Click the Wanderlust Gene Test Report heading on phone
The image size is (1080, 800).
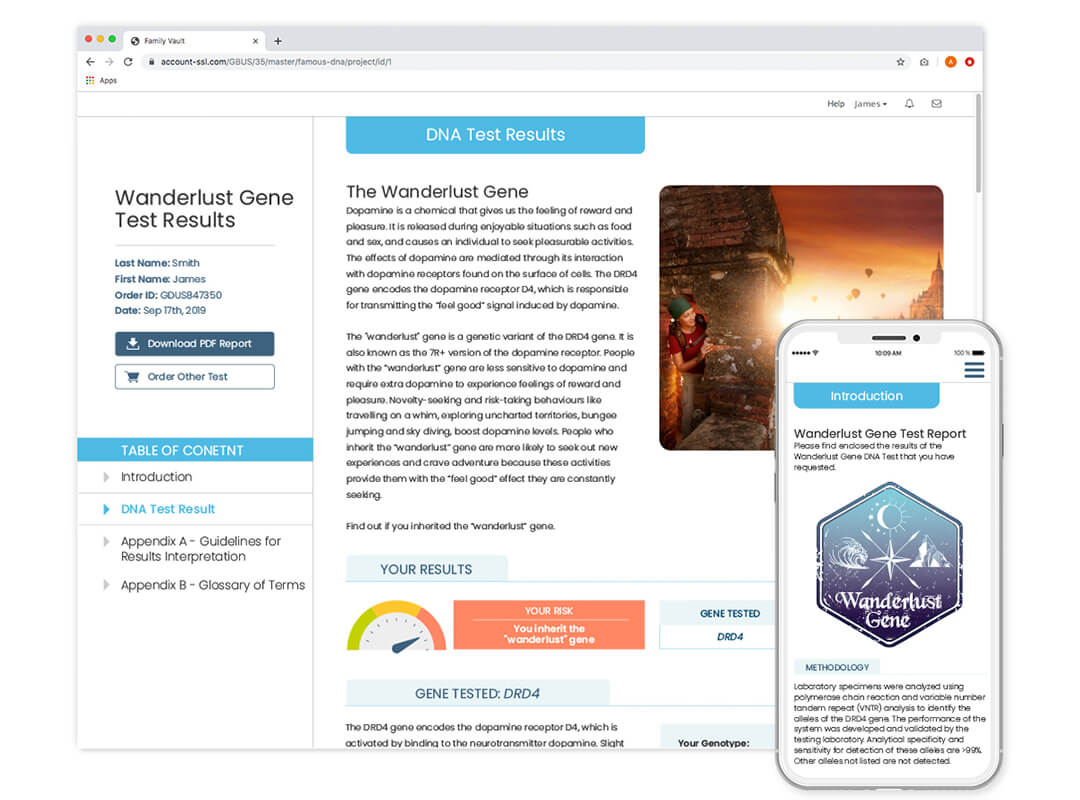(x=880, y=433)
